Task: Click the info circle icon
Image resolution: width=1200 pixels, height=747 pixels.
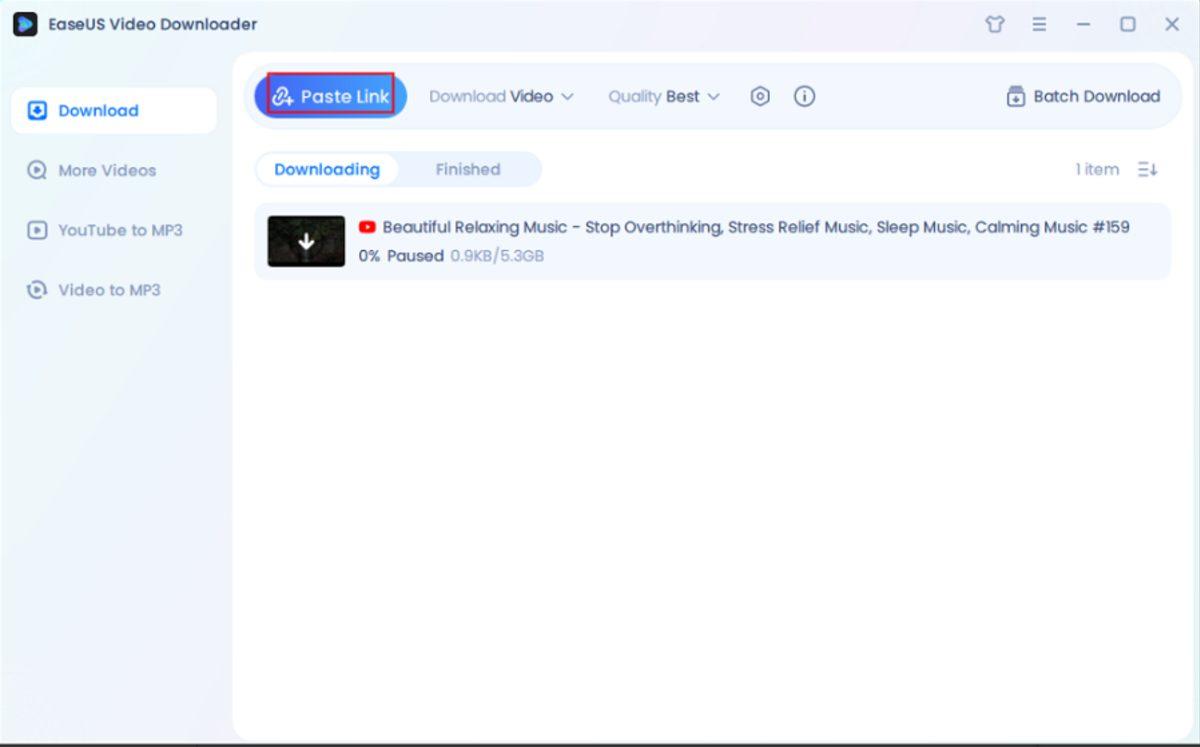Action: [804, 96]
